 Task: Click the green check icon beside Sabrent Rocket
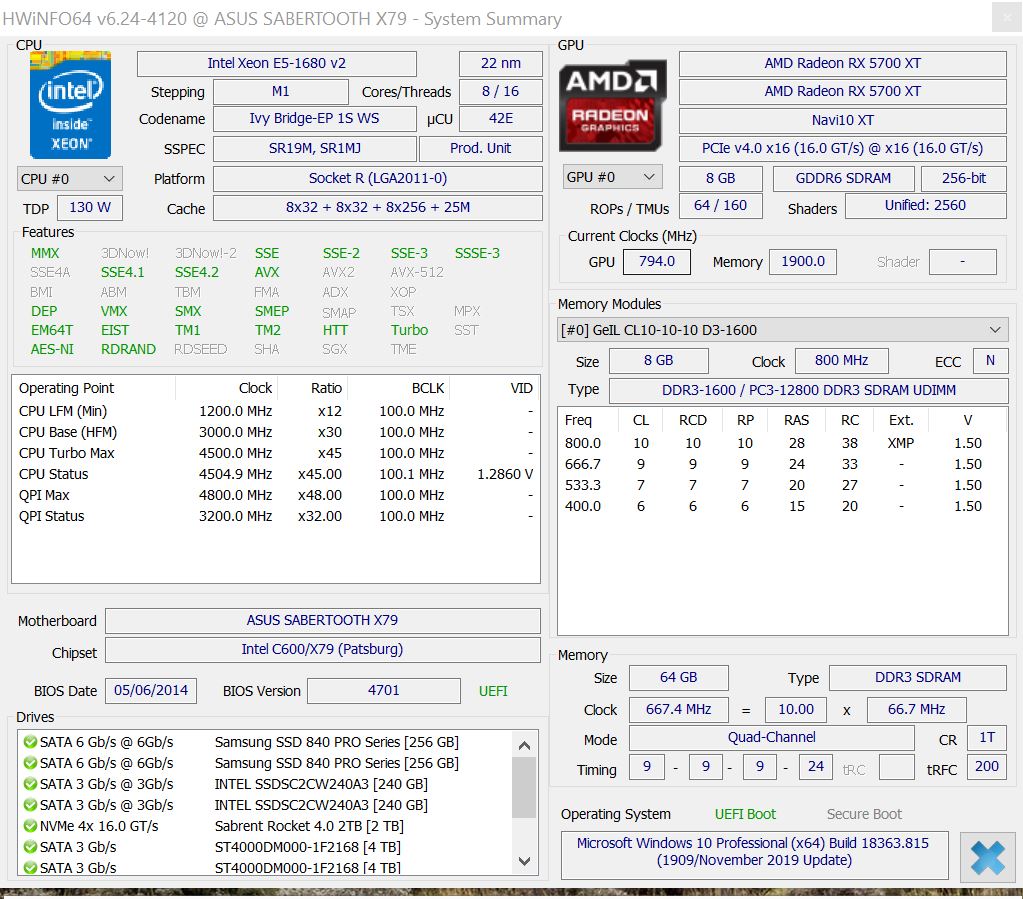point(30,826)
